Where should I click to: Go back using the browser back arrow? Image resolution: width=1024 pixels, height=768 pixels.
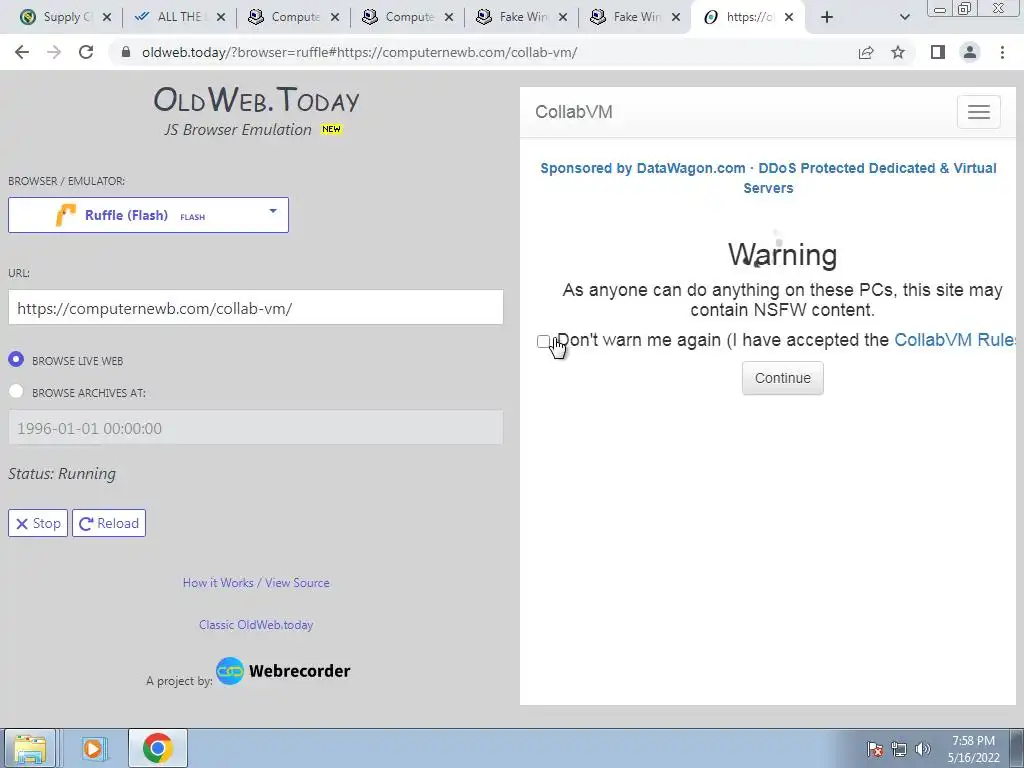click(22, 52)
